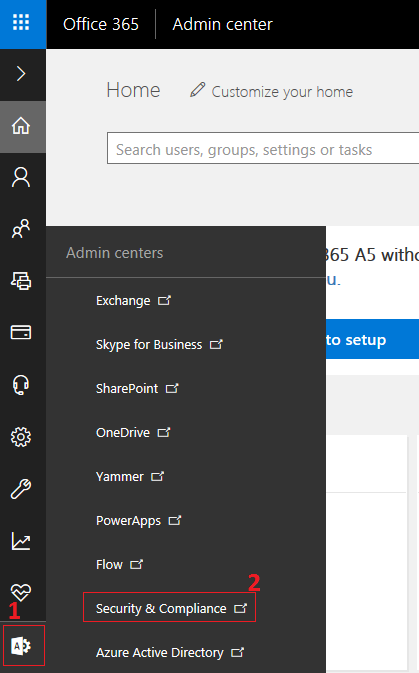Open Support headset icon in sidebar

coord(21,385)
